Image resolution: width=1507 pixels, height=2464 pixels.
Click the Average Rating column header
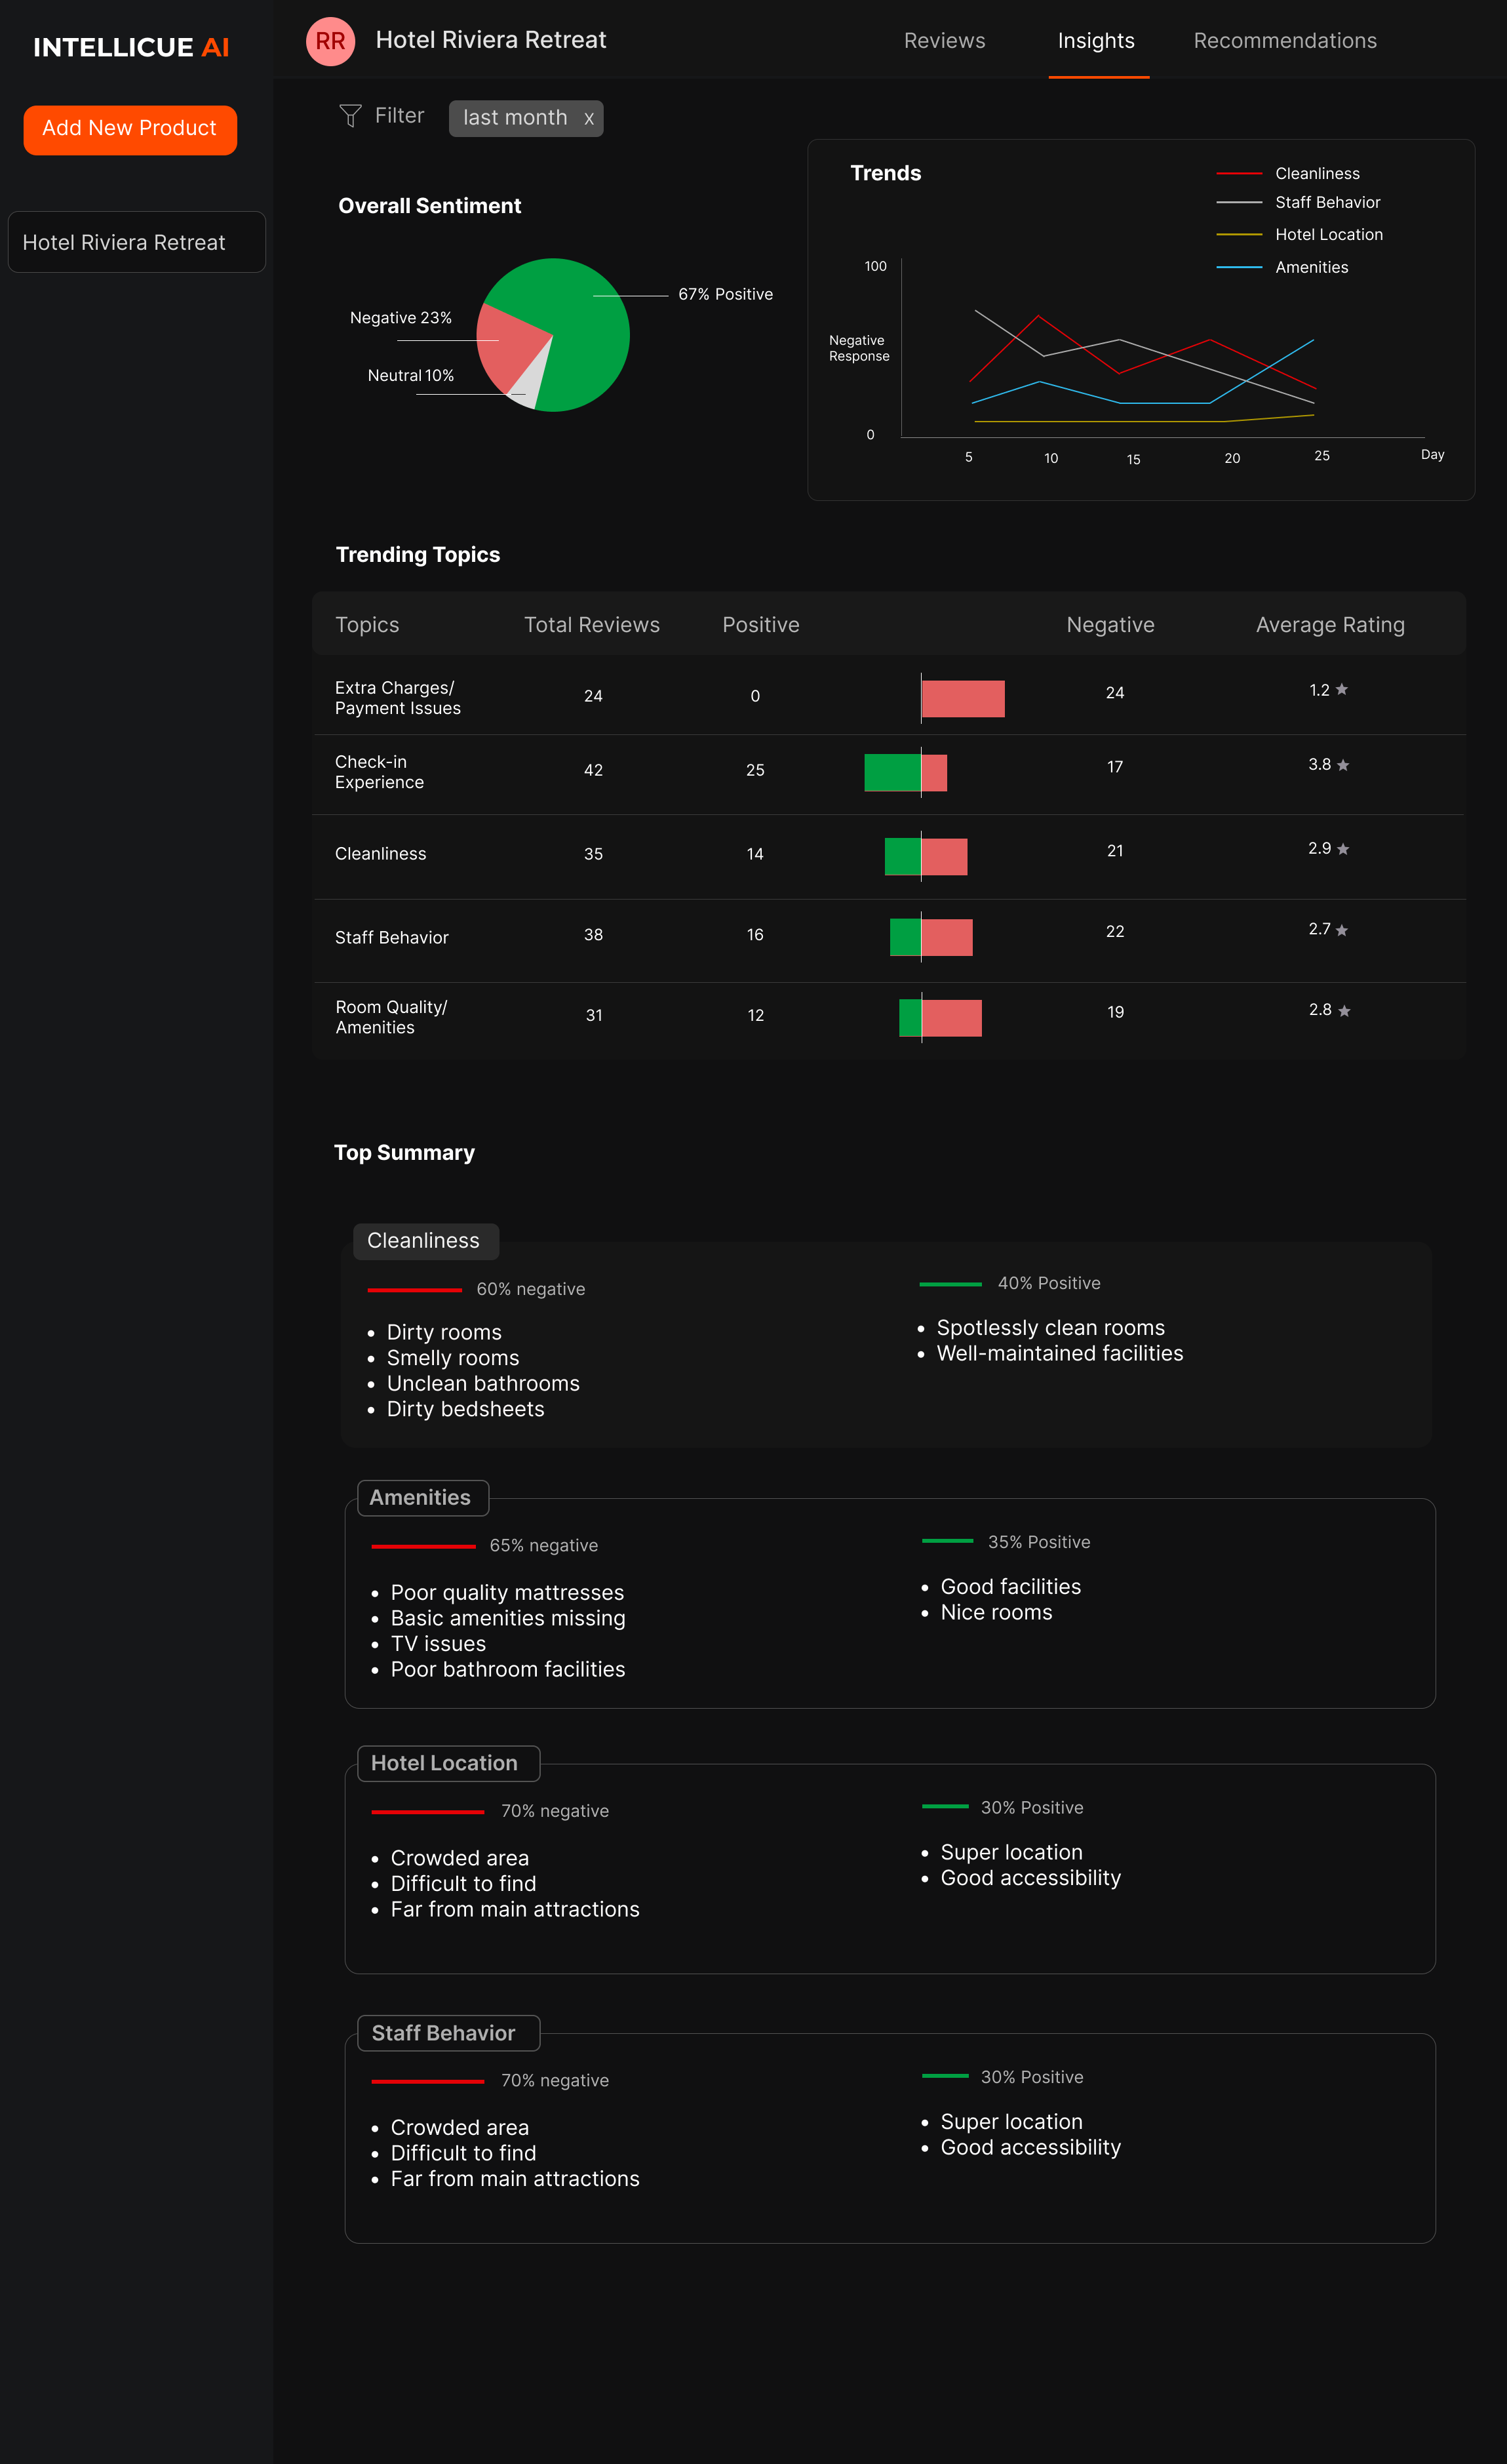(x=1330, y=625)
